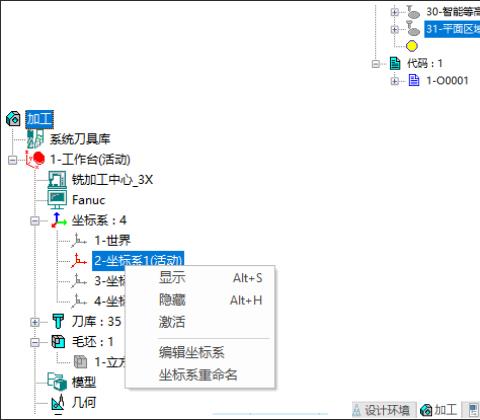Select the 毛坯 : 1 label
The width and height of the screenshot is (480, 420).
(93, 342)
